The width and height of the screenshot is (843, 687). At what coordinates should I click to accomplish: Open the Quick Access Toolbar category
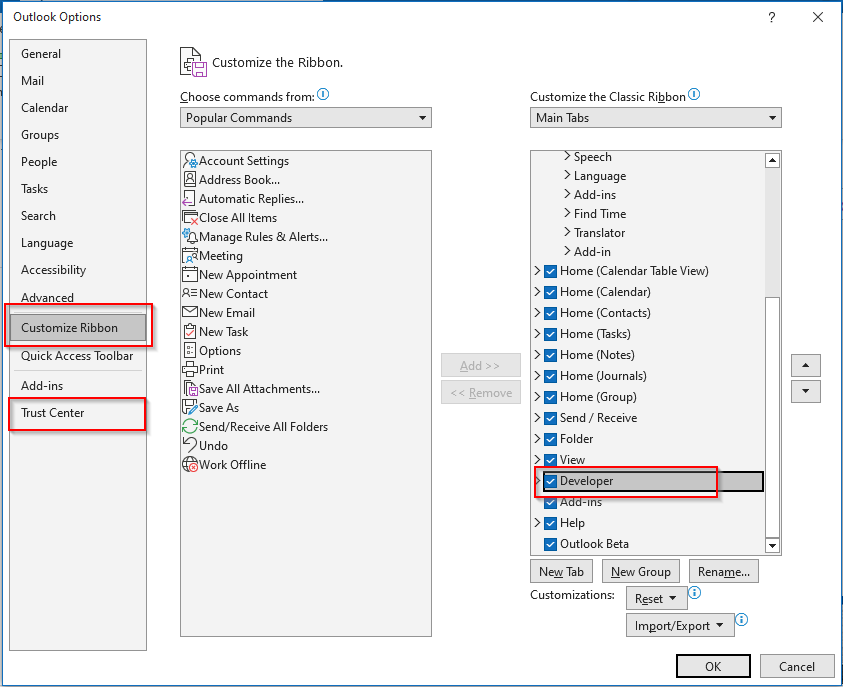pos(77,356)
